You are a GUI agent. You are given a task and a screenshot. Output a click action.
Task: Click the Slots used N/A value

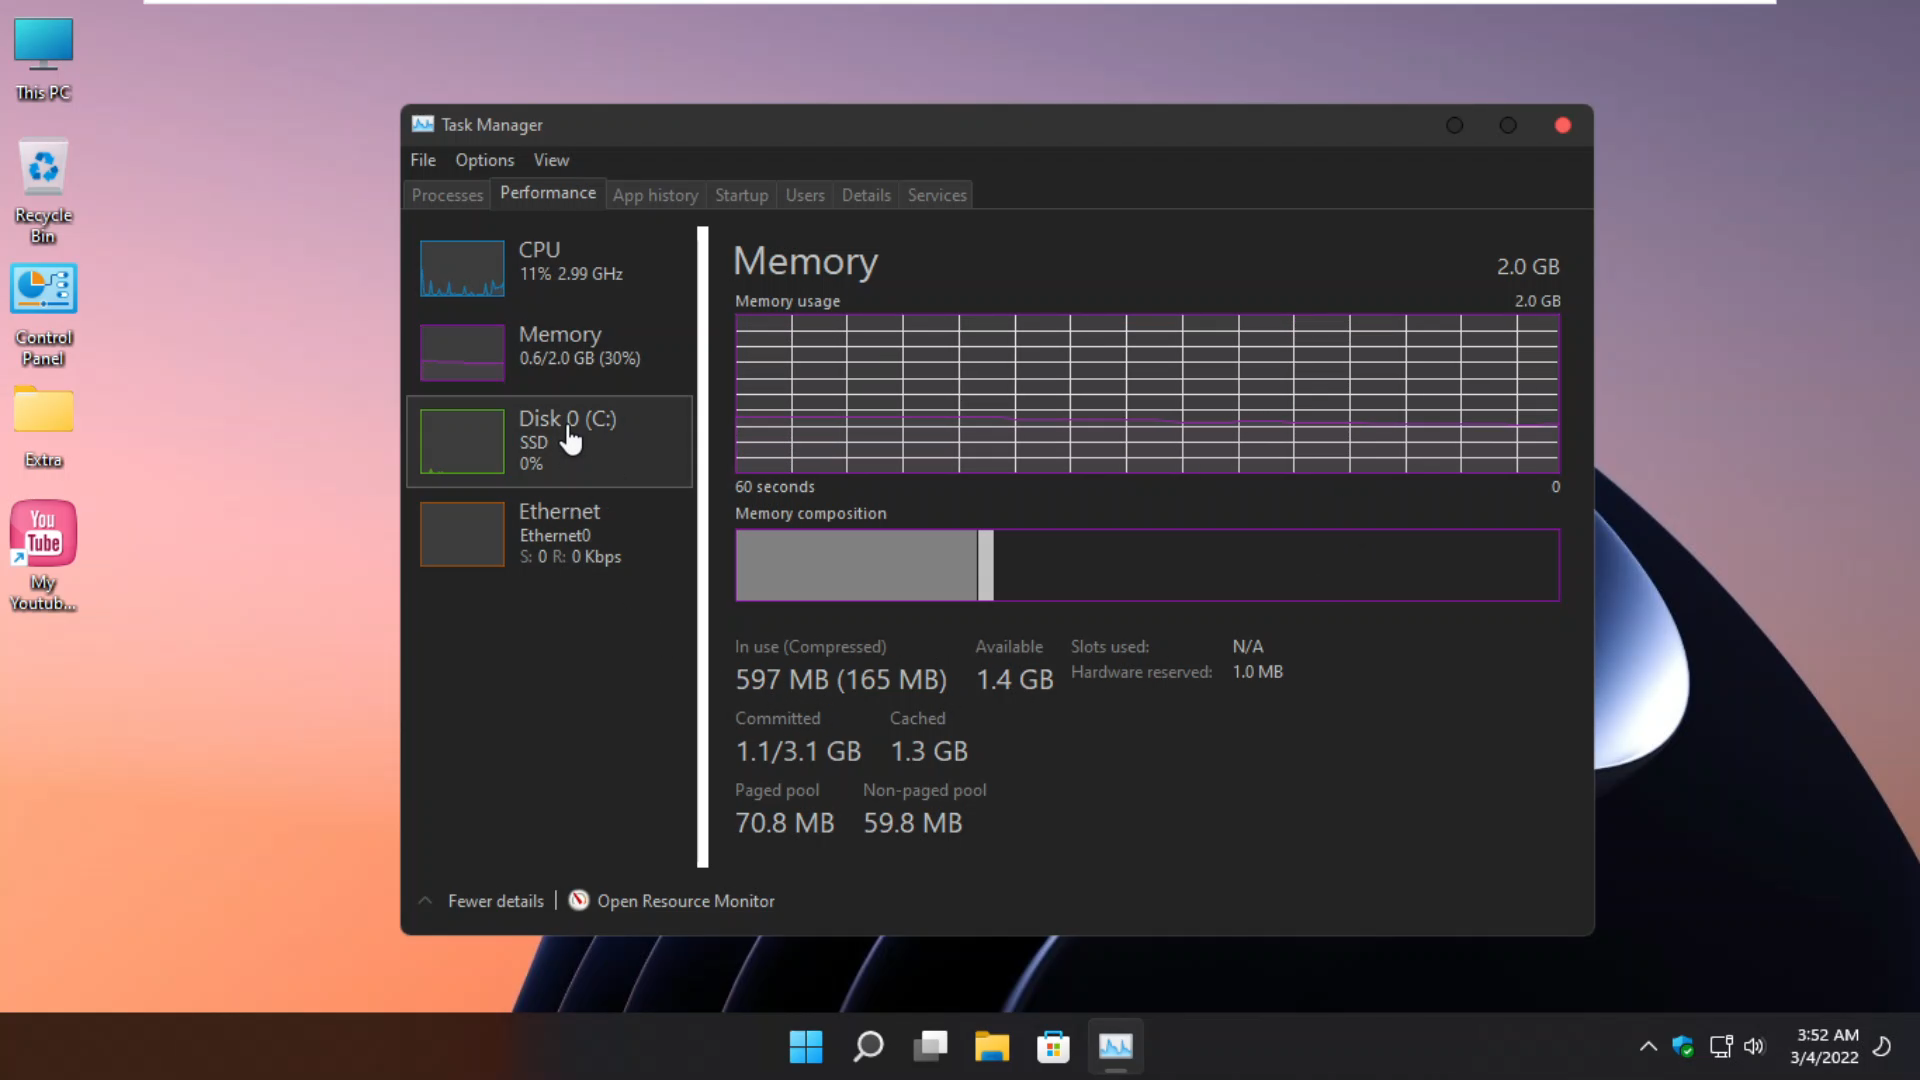pos(1247,646)
